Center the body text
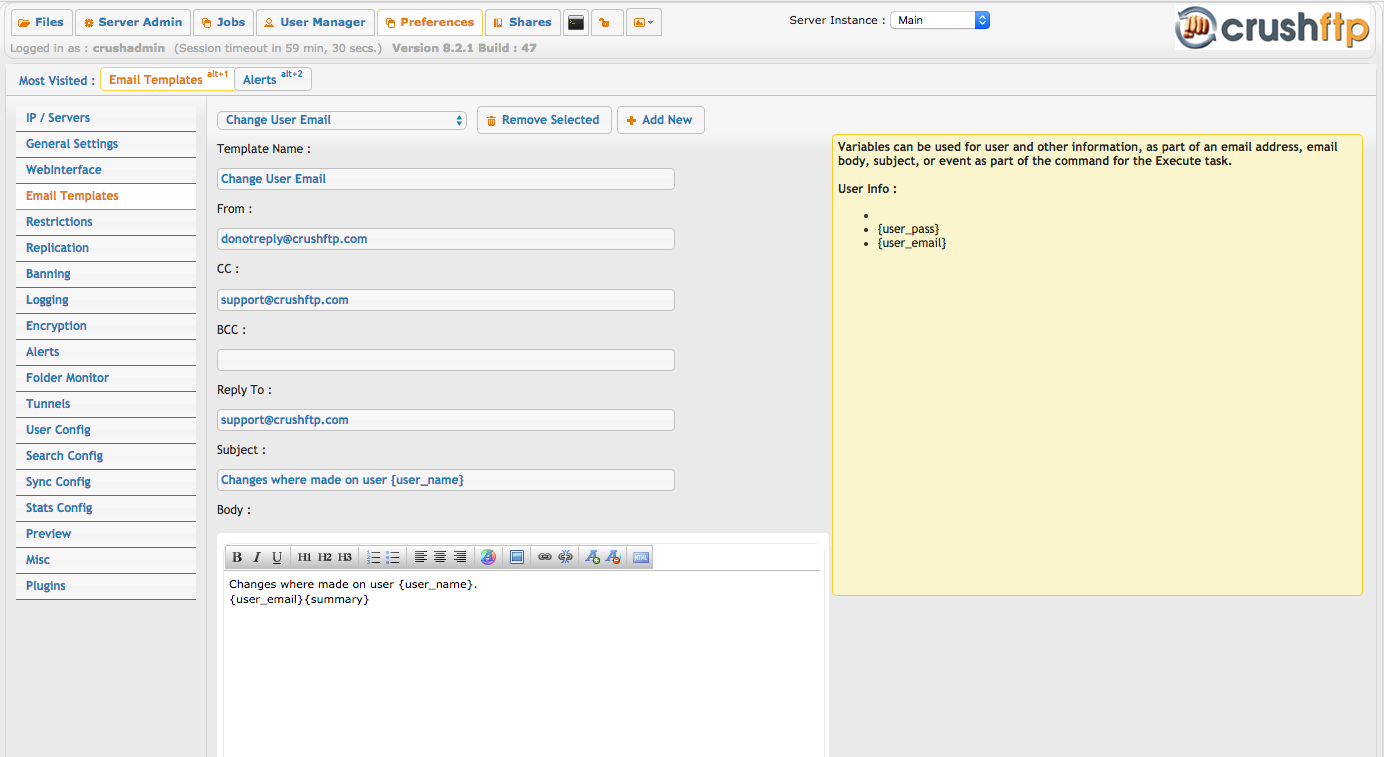The height and width of the screenshot is (757, 1384). (x=440, y=557)
